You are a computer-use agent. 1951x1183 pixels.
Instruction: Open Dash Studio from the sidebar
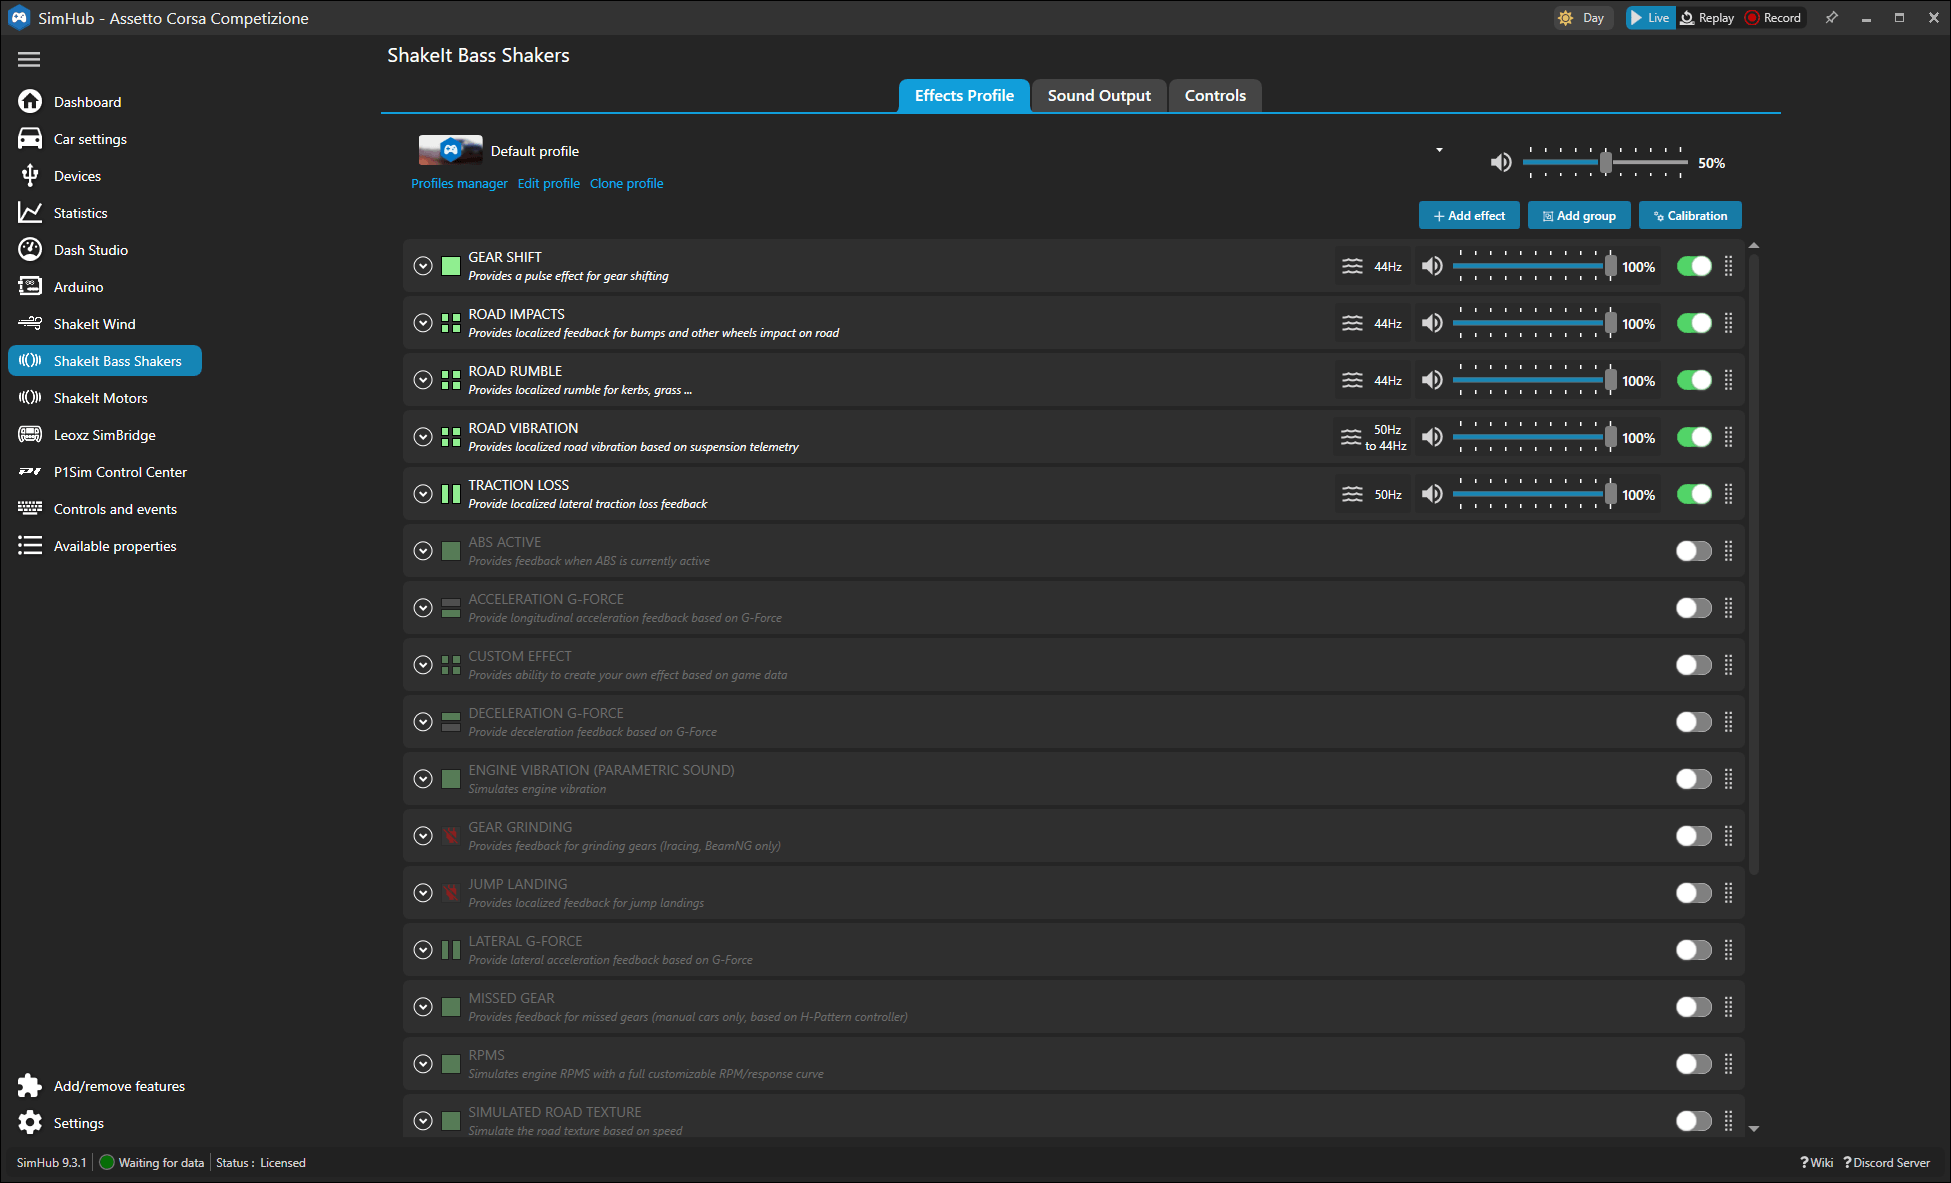point(90,250)
